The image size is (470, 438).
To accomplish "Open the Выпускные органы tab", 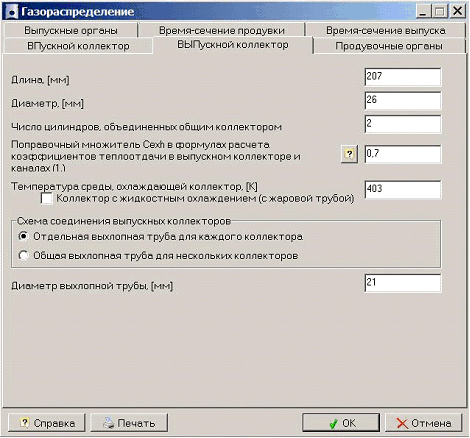I will 71,30.
